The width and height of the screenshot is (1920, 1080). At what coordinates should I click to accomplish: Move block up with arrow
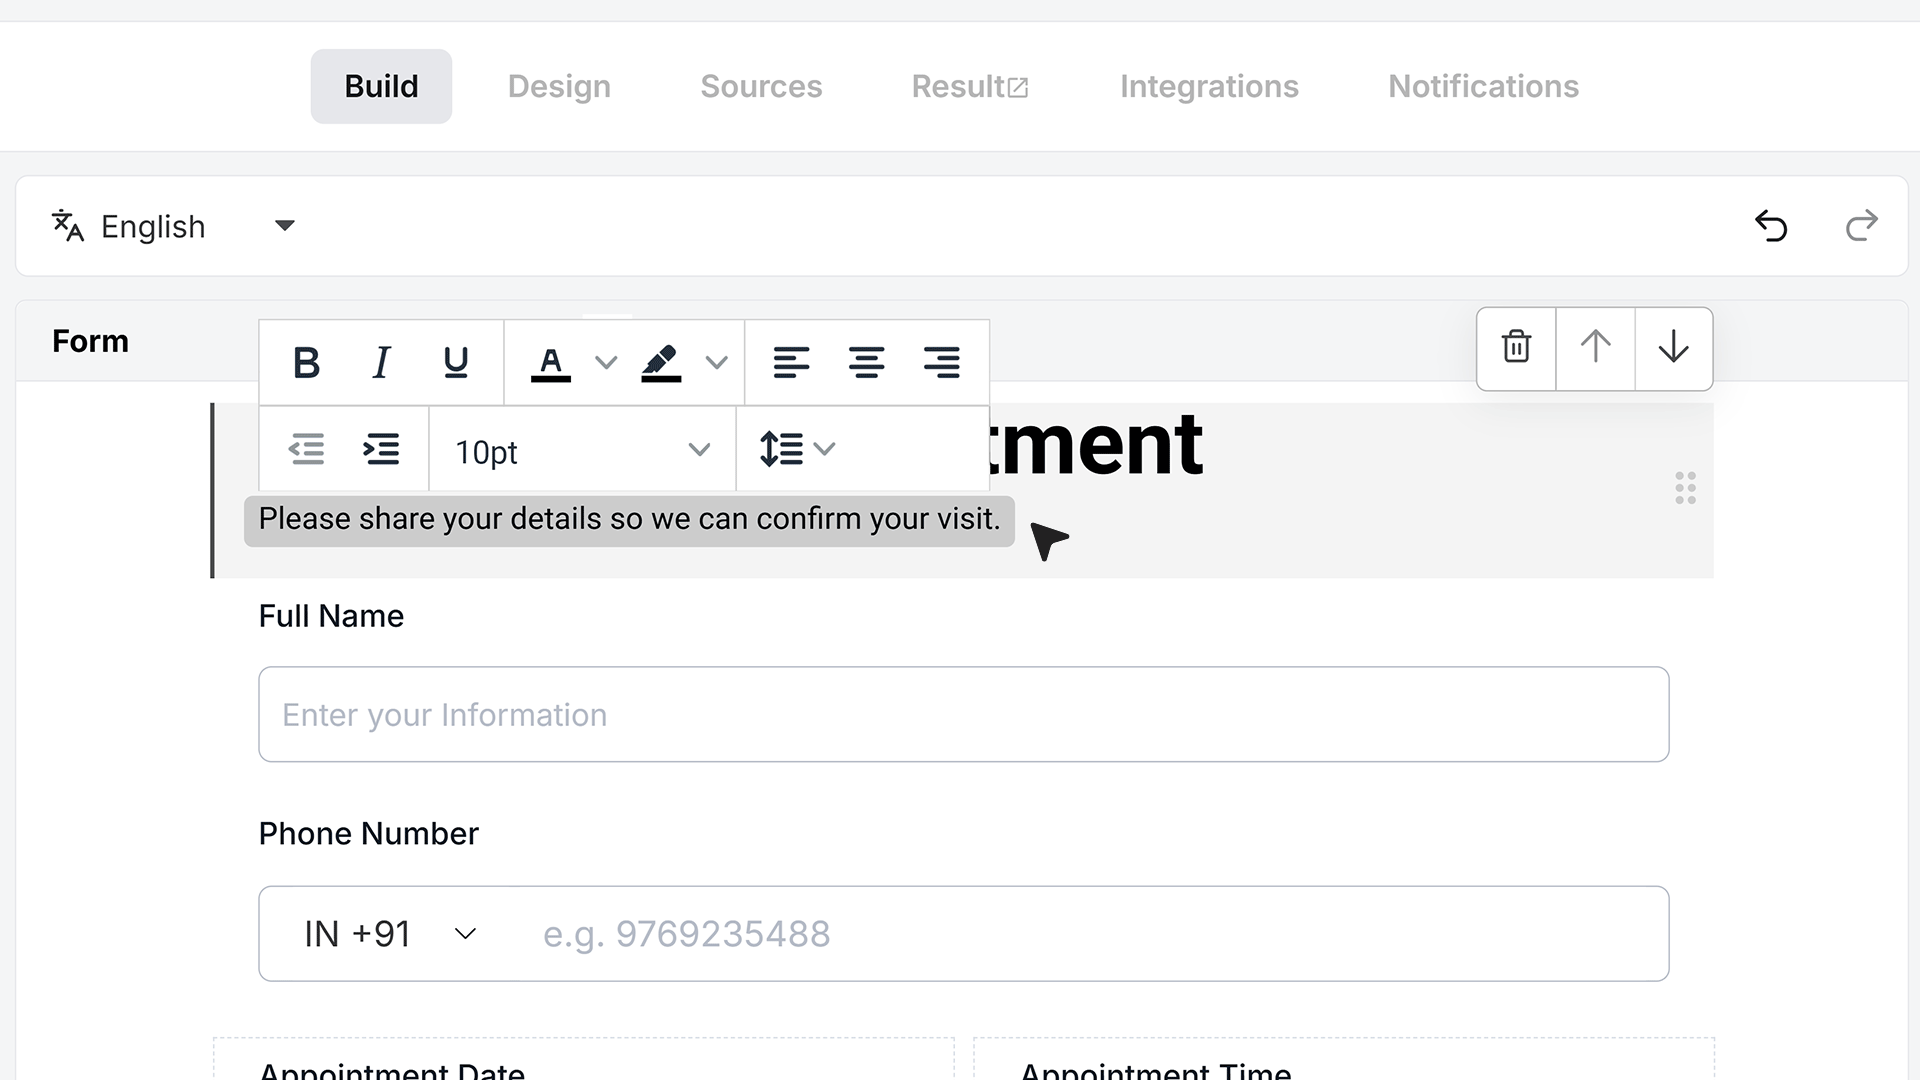point(1595,348)
